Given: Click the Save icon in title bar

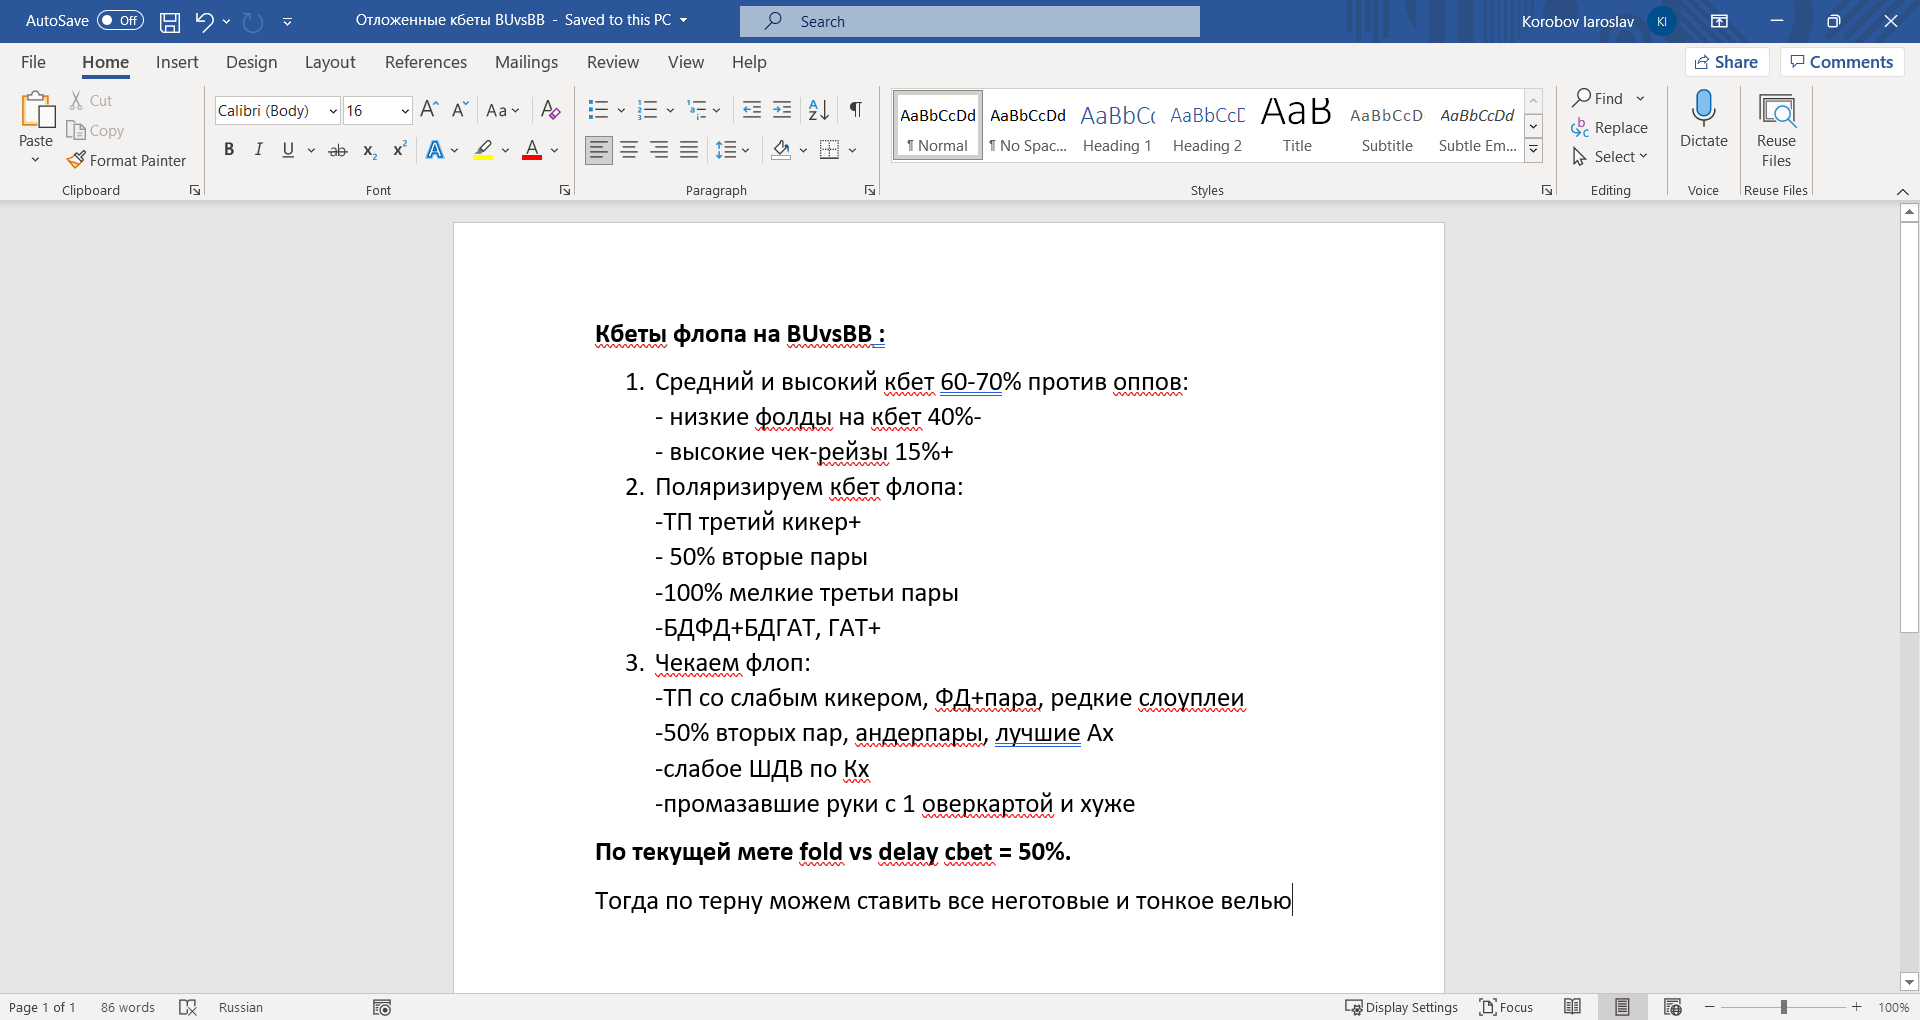Looking at the screenshot, I should pyautogui.click(x=170, y=21).
